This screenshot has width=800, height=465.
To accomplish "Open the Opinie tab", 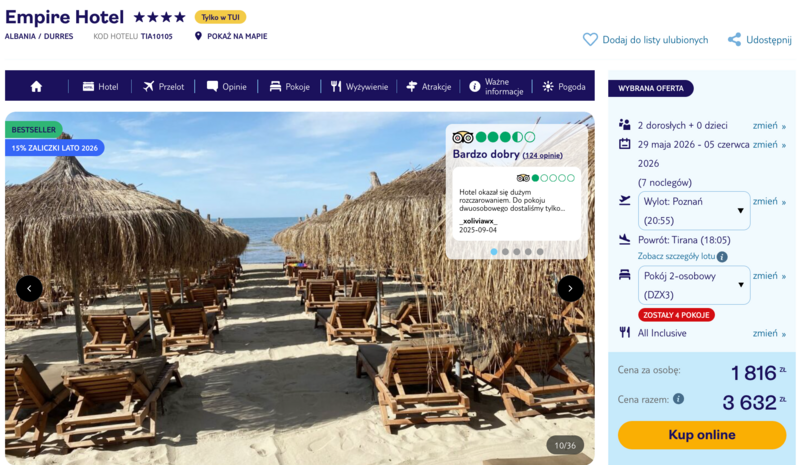I will click(226, 86).
